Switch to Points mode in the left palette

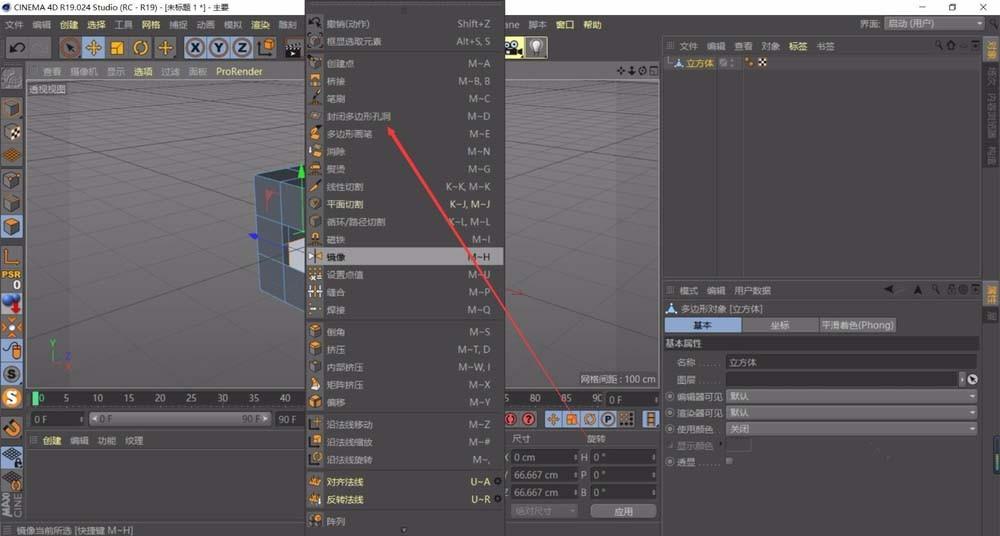pos(12,179)
